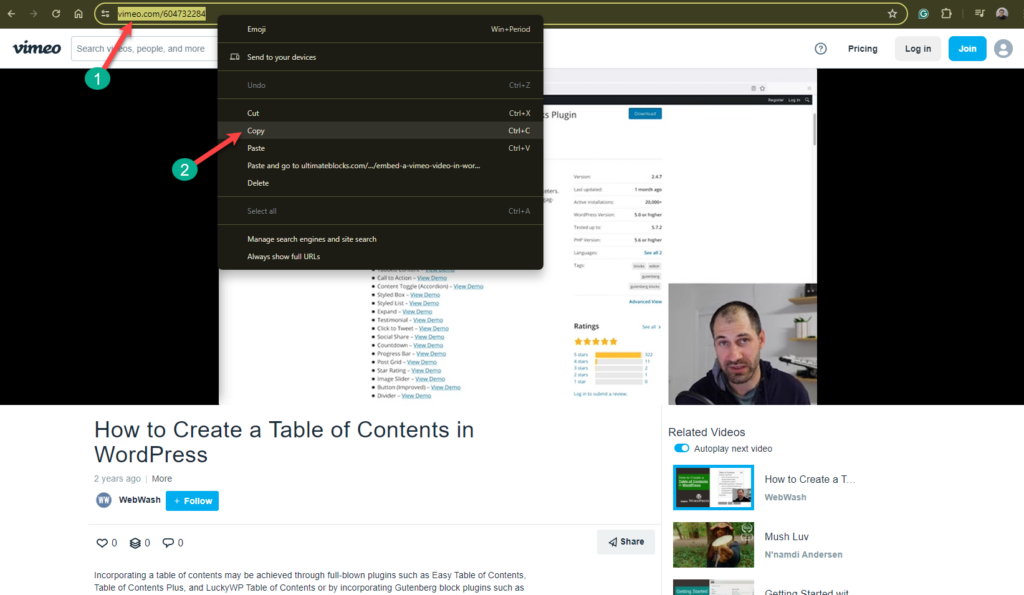1024x595 pixels.
Task: Open the Vimeo user avatar menu
Action: (x=1003, y=48)
